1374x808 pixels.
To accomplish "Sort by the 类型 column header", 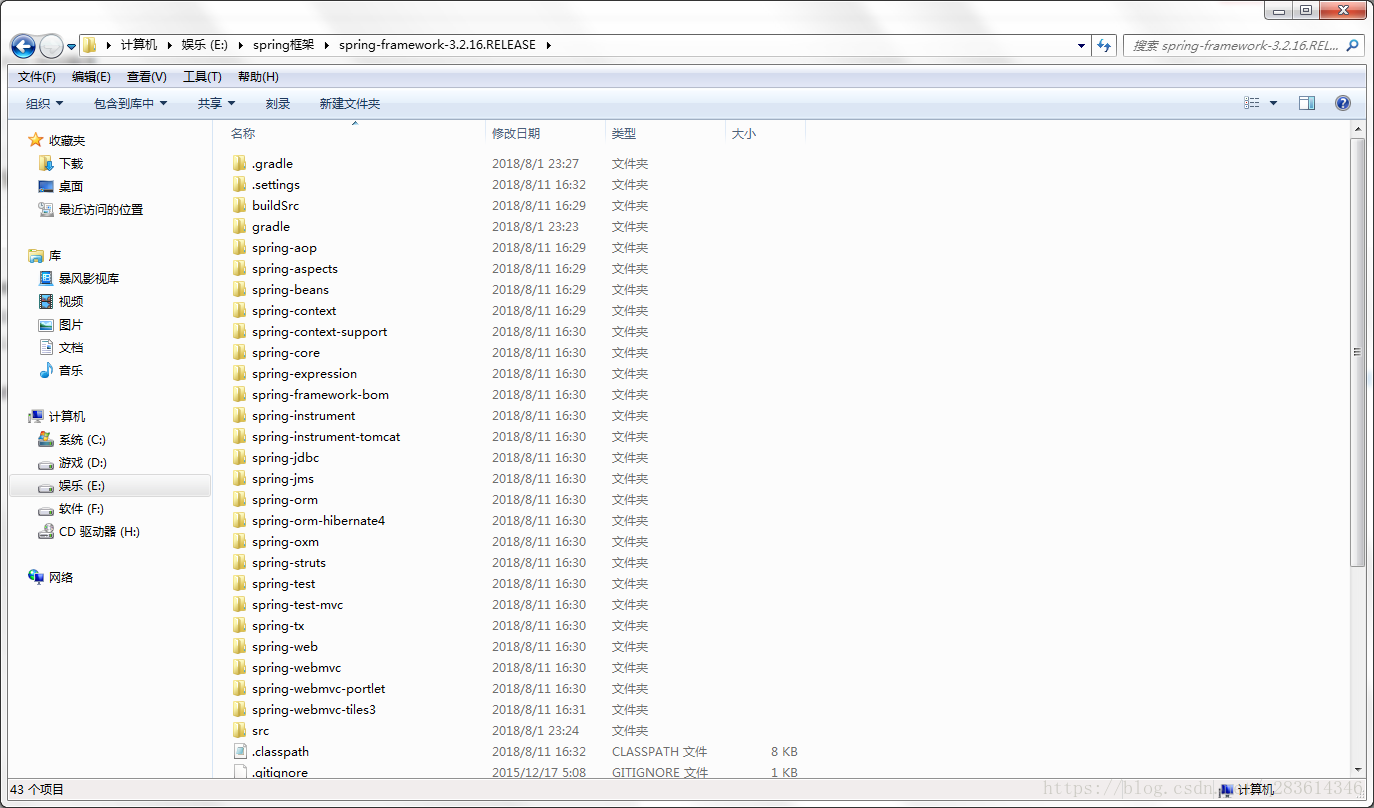I will click(x=665, y=133).
